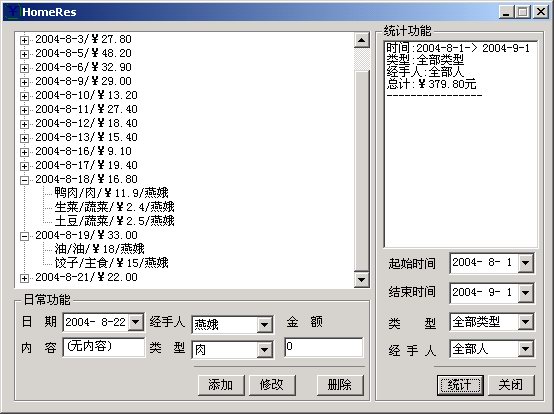This screenshot has height=414, width=554.
Task: Click the 删除 button
Action: 340,385
